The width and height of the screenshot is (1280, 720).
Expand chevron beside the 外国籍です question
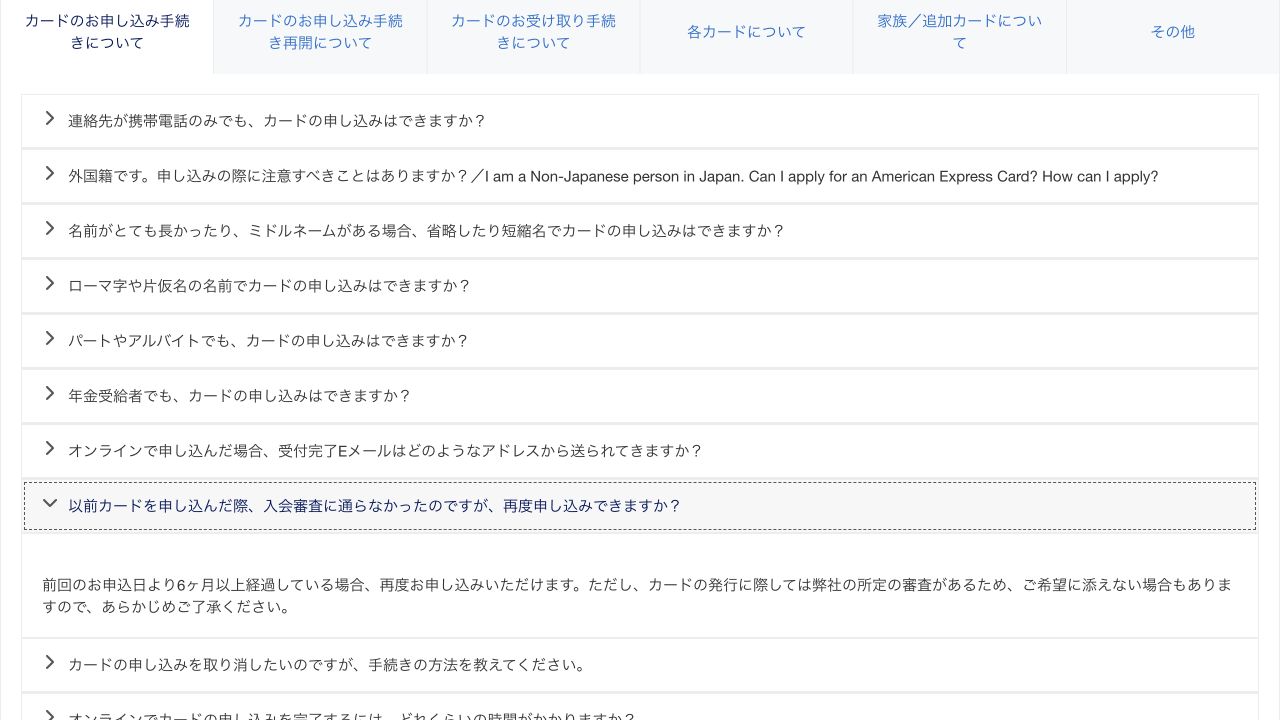[x=49, y=174]
